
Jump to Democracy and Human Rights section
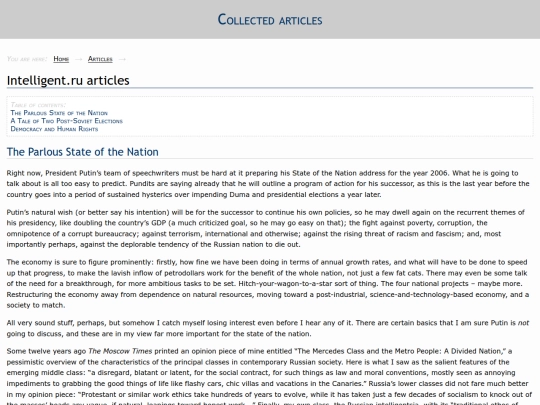click(x=54, y=129)
